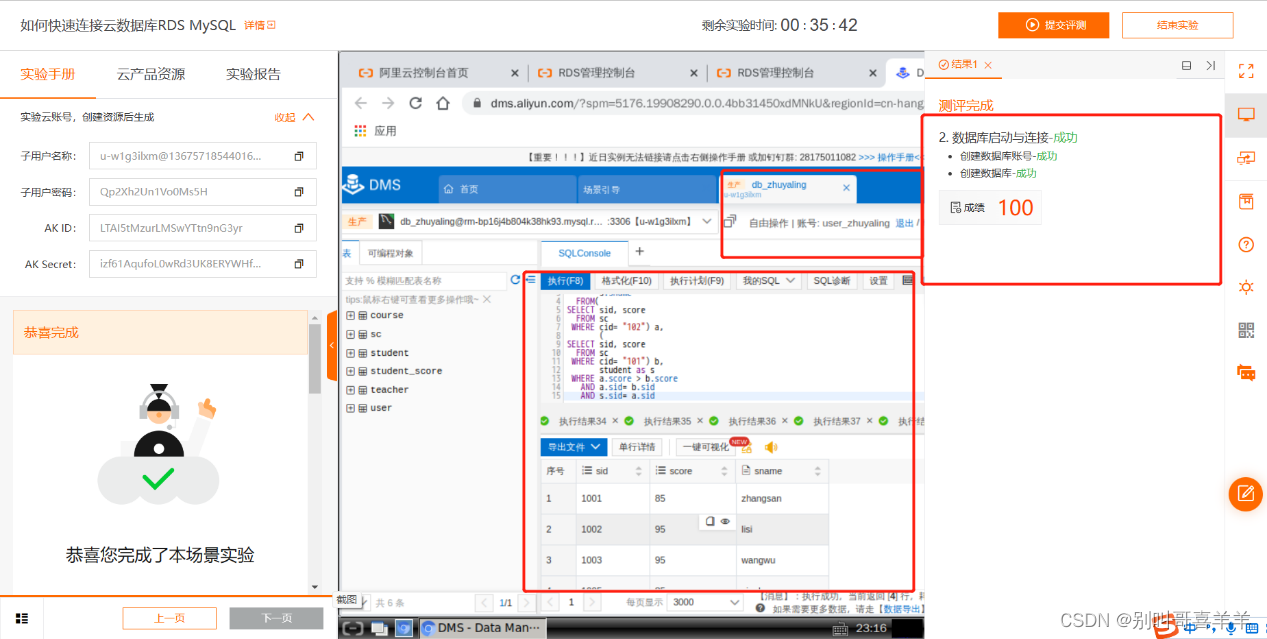Collapse the results panel to the right

tap(1210, 65)
